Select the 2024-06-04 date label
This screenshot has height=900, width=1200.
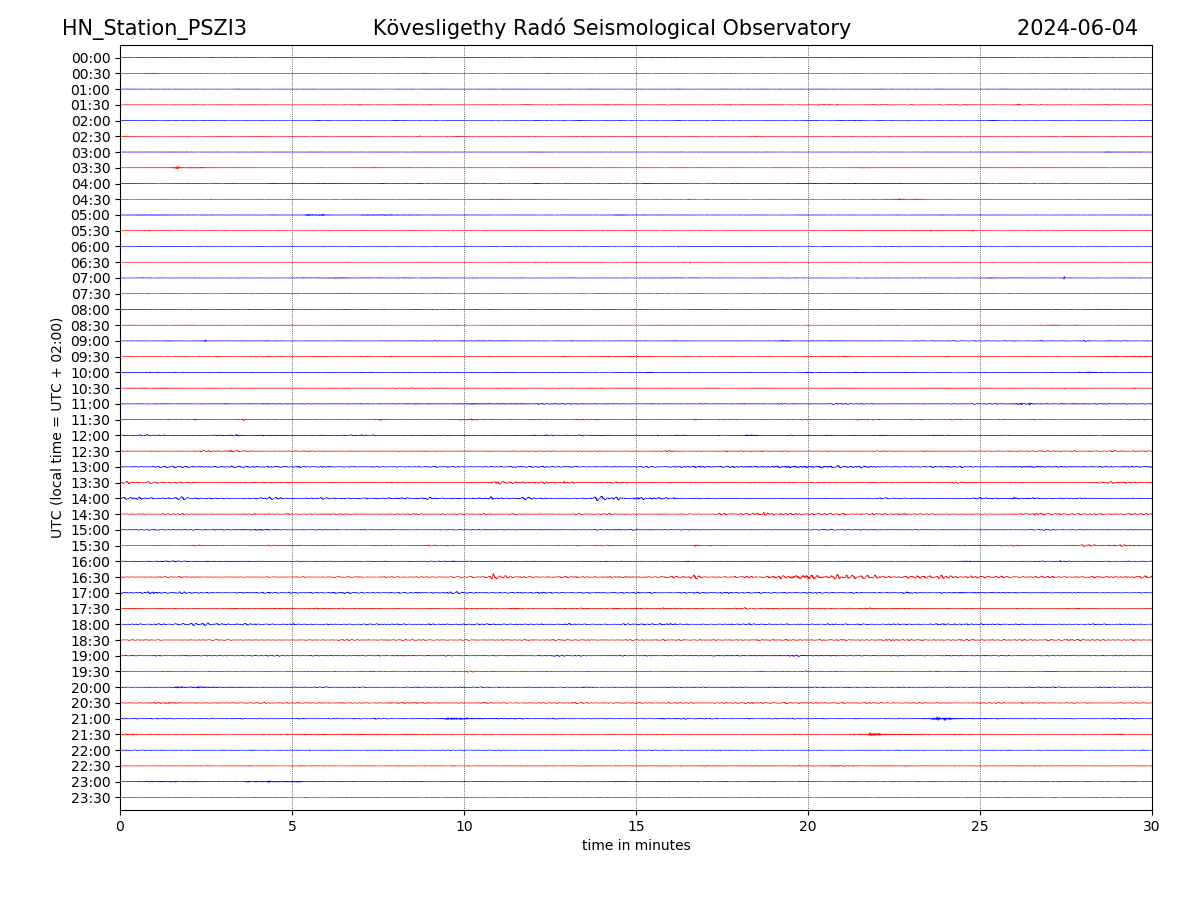1077,28
